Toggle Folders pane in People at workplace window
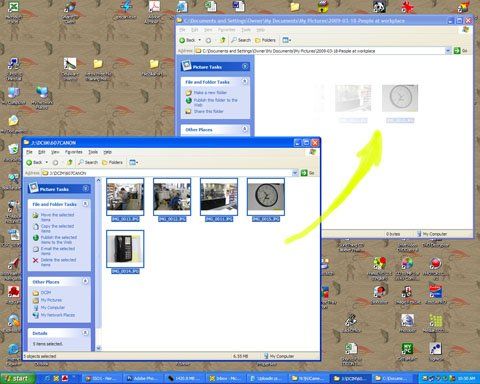This screenshot has height=384, width=480. [x=265, y=40]
